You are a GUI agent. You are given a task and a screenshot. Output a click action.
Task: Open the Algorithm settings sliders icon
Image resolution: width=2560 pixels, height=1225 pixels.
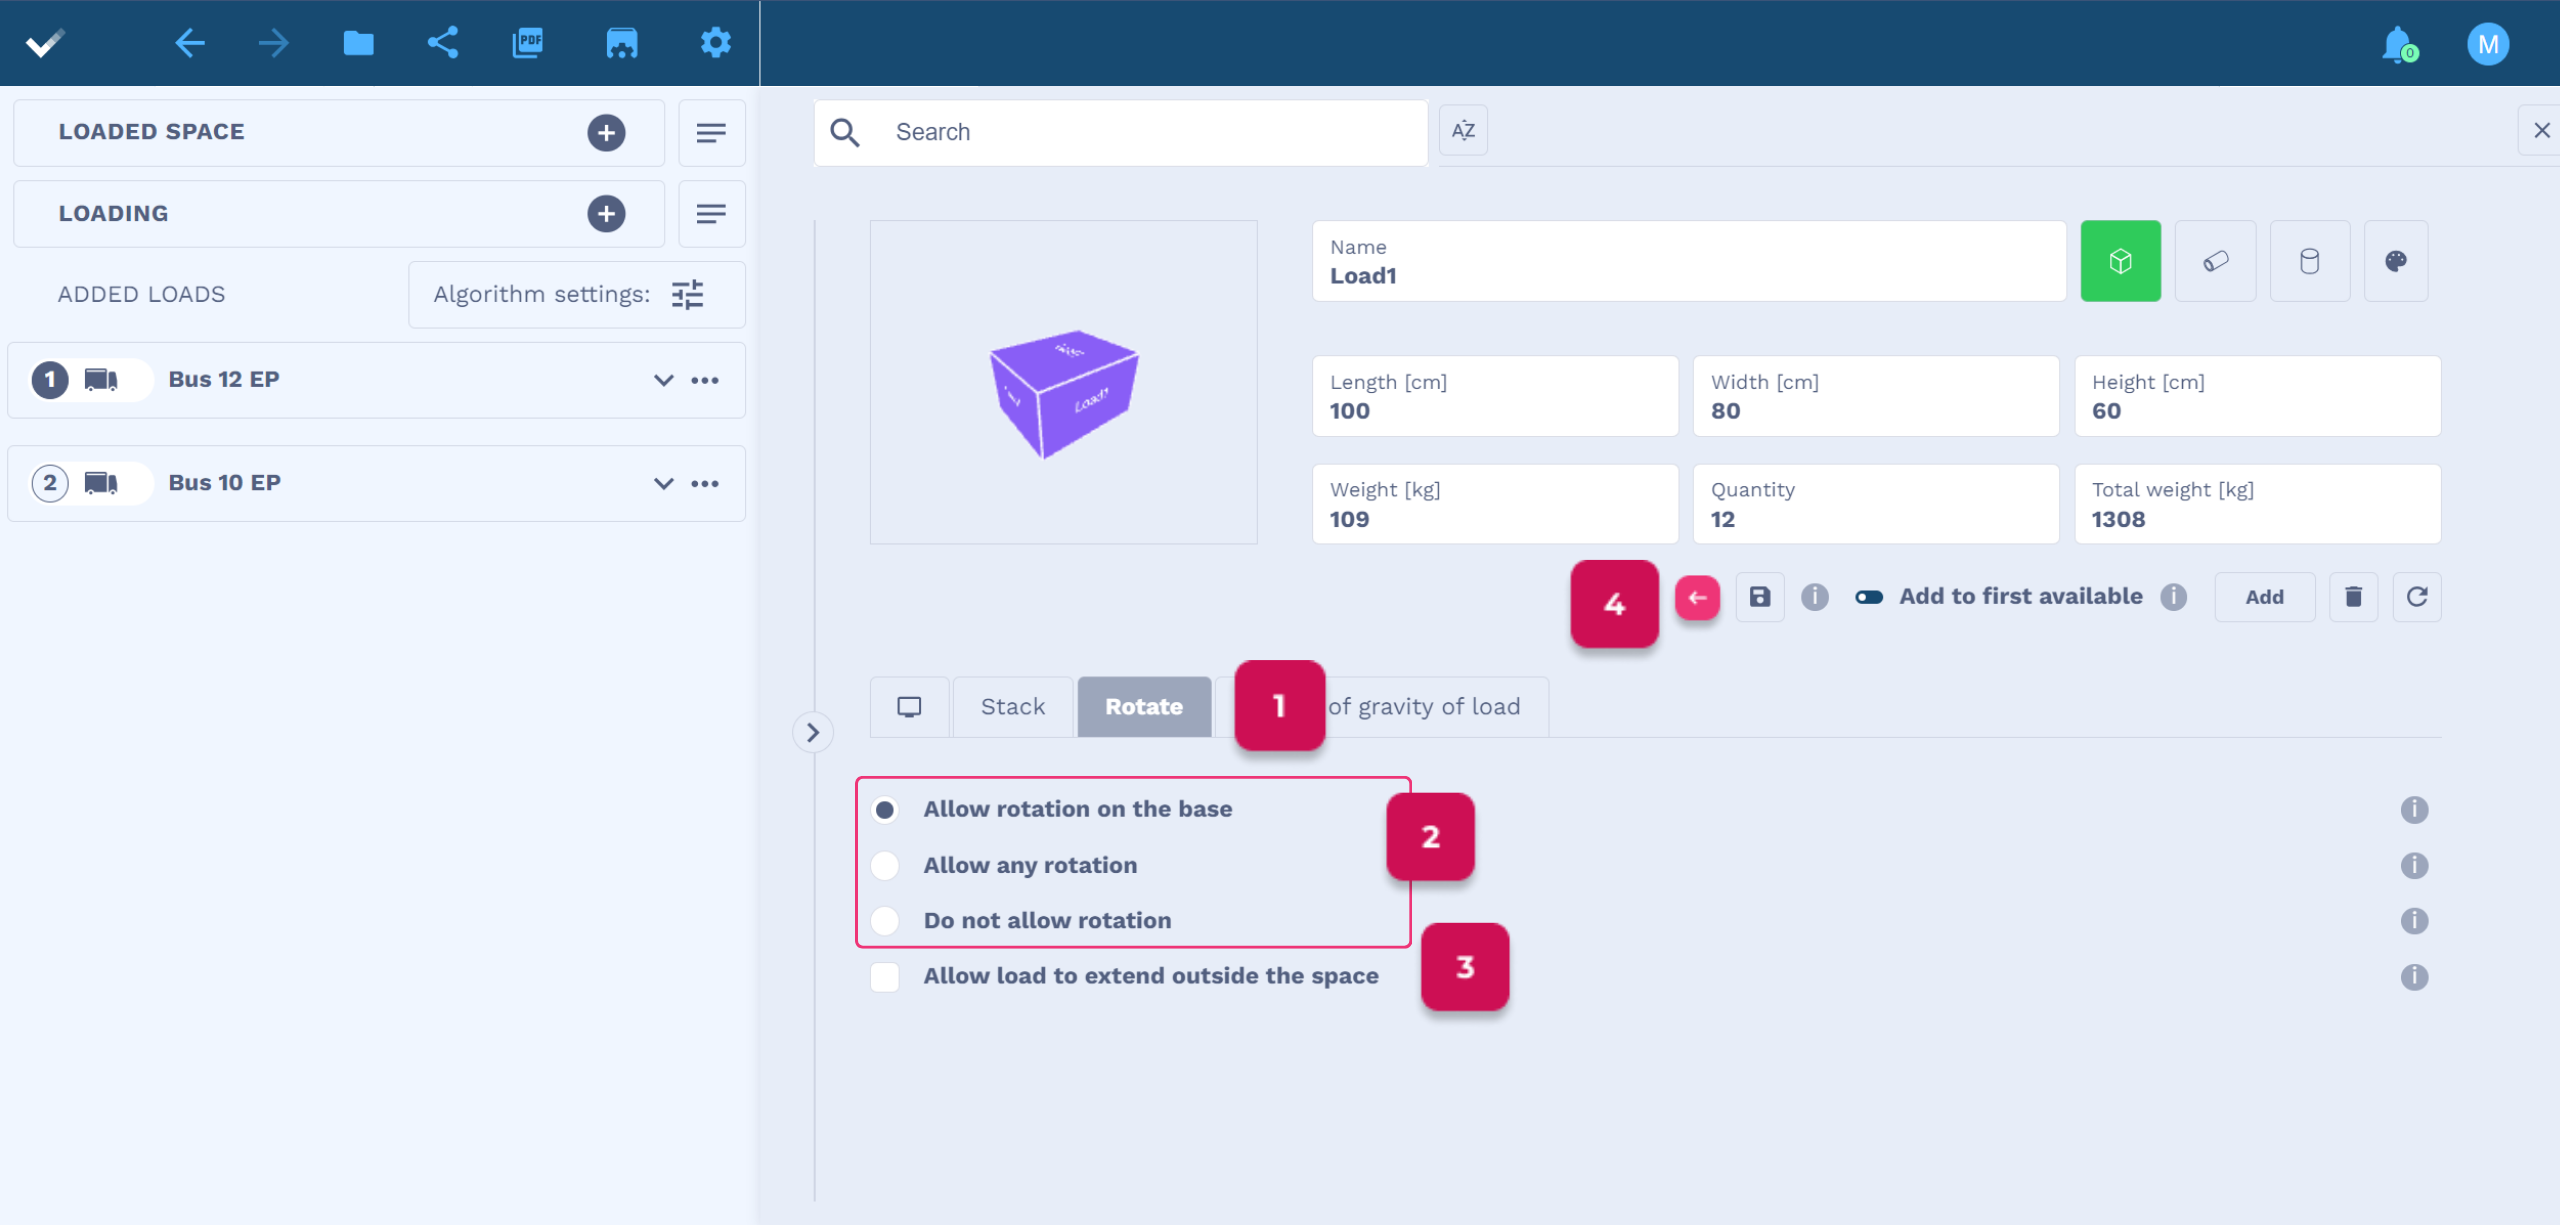[x=688, y=295]
